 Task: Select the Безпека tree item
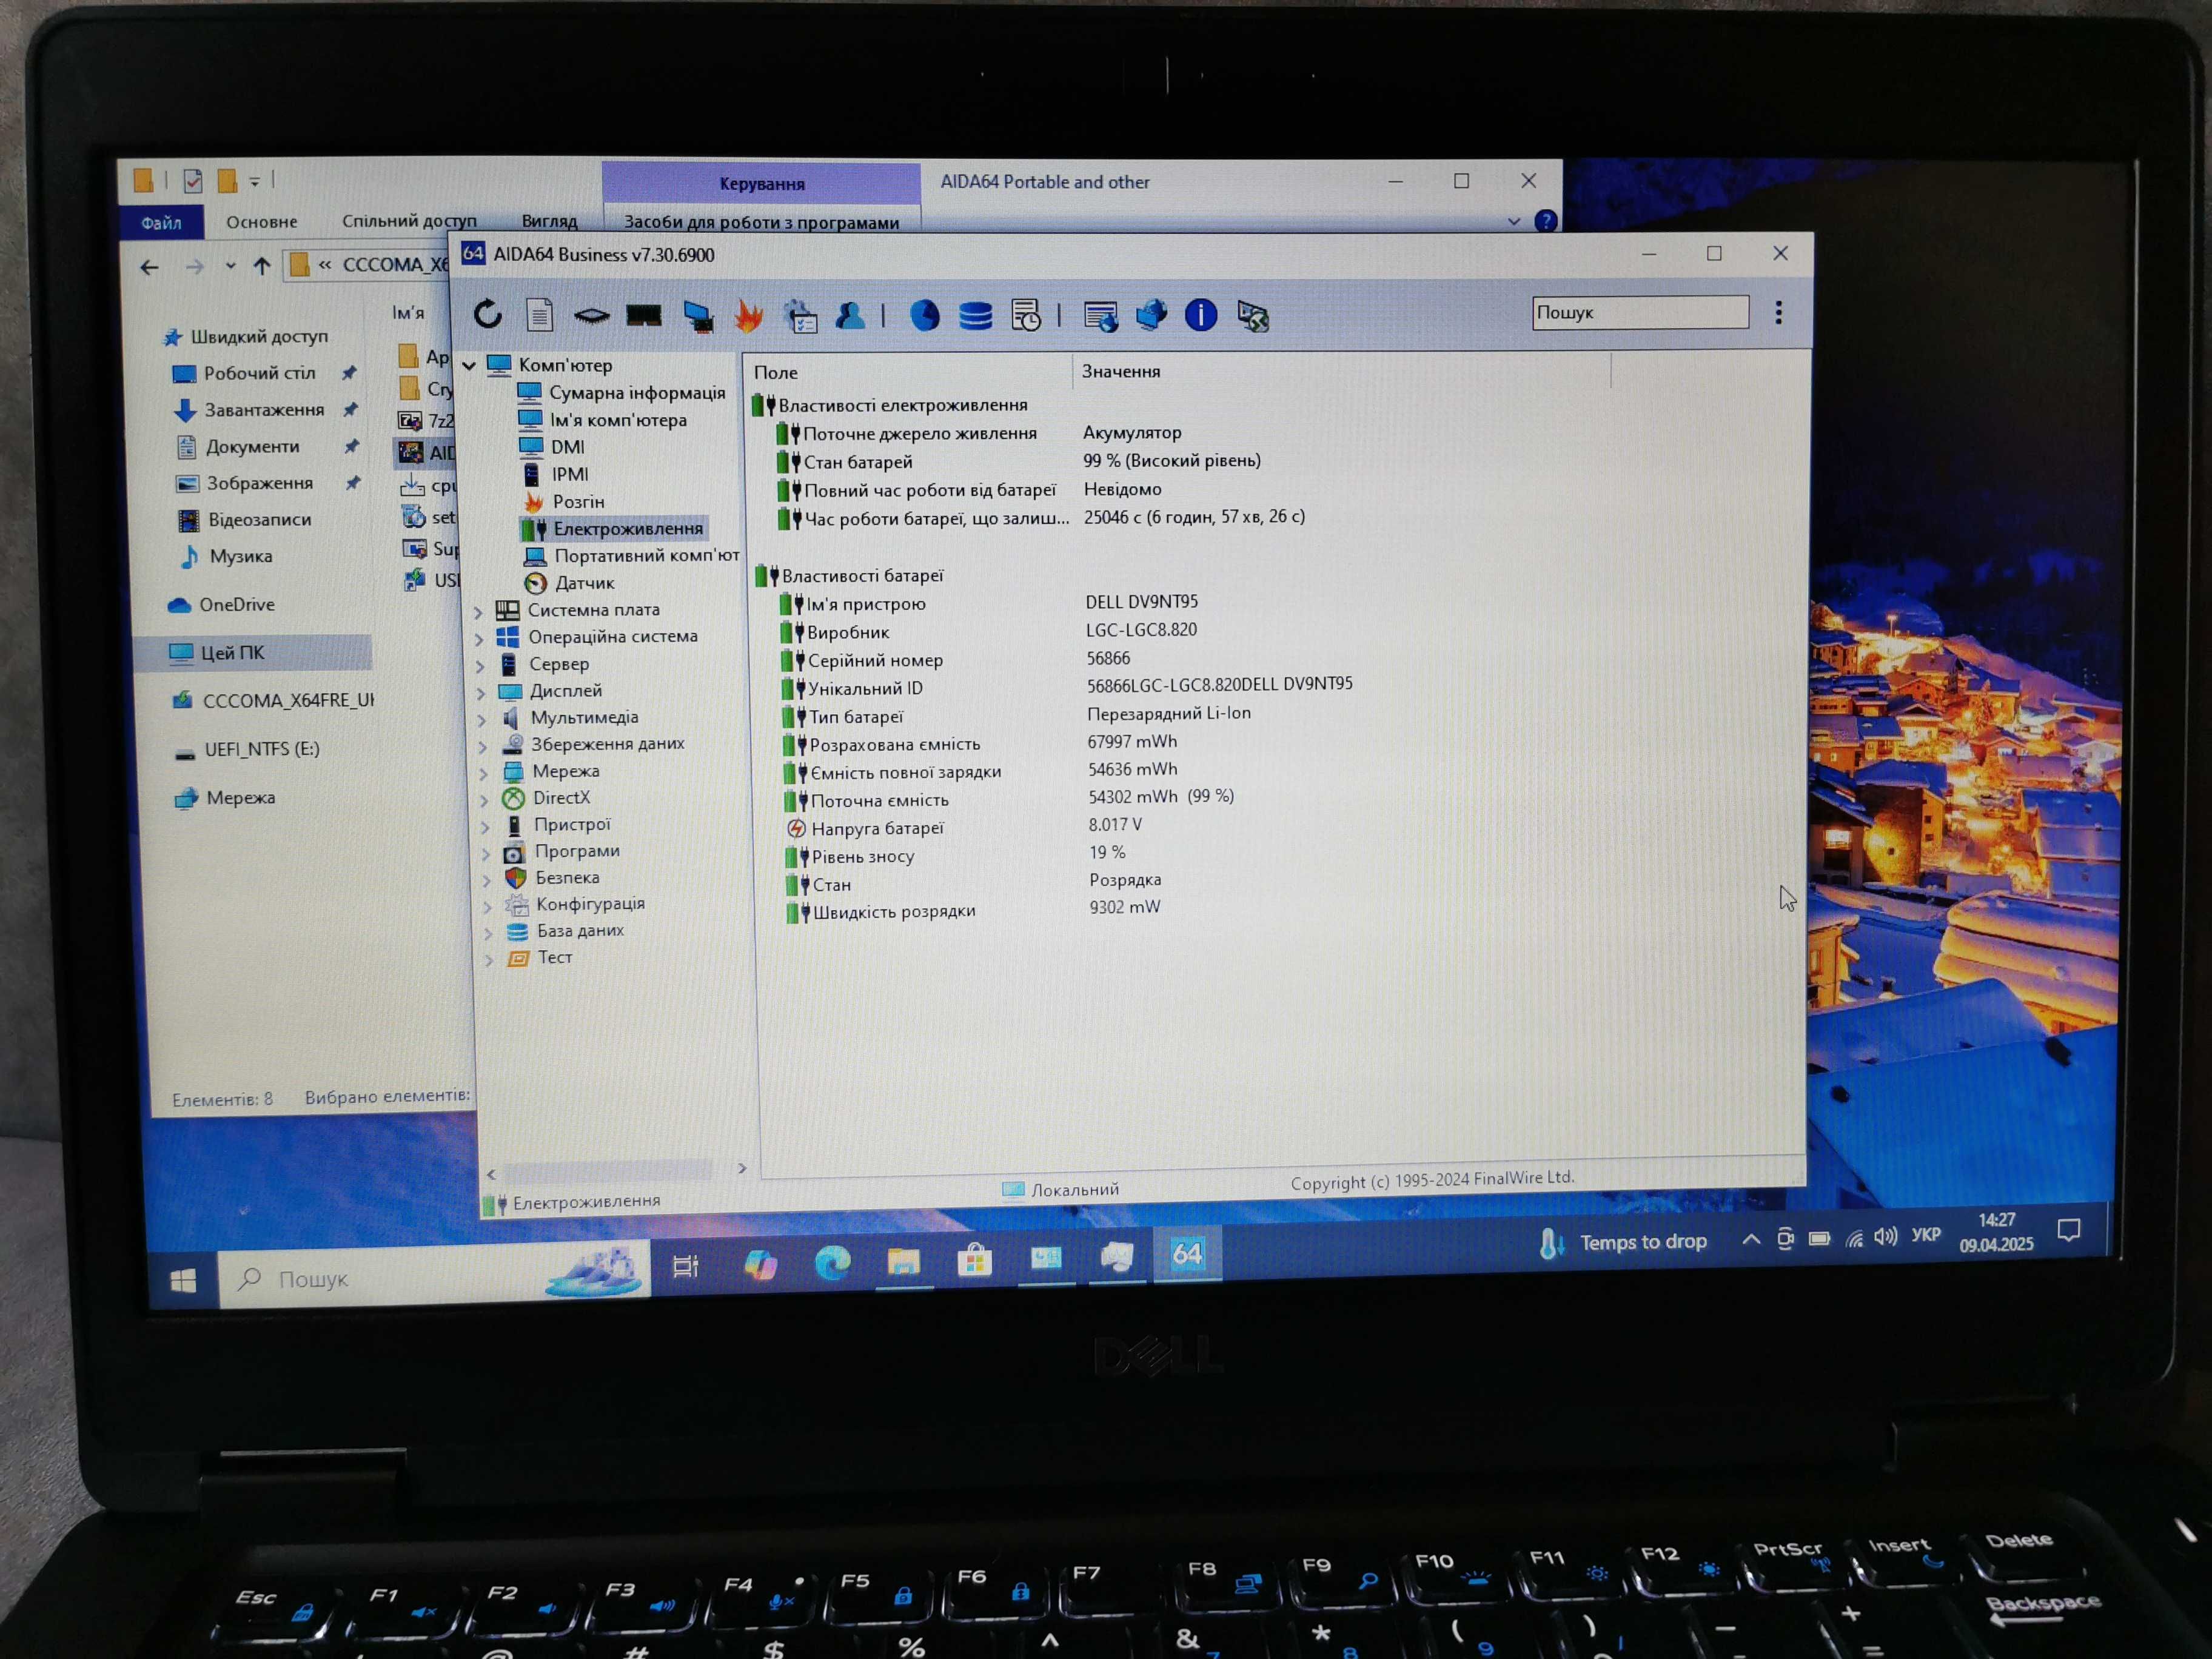(567, 877)
